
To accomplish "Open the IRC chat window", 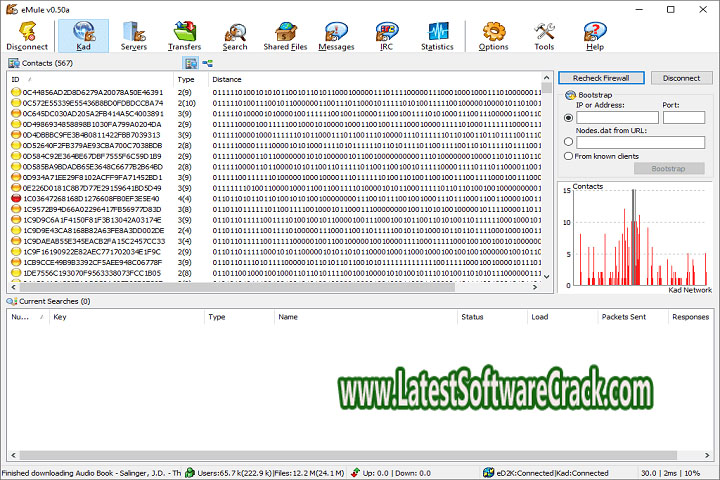I will click(387, 36).
